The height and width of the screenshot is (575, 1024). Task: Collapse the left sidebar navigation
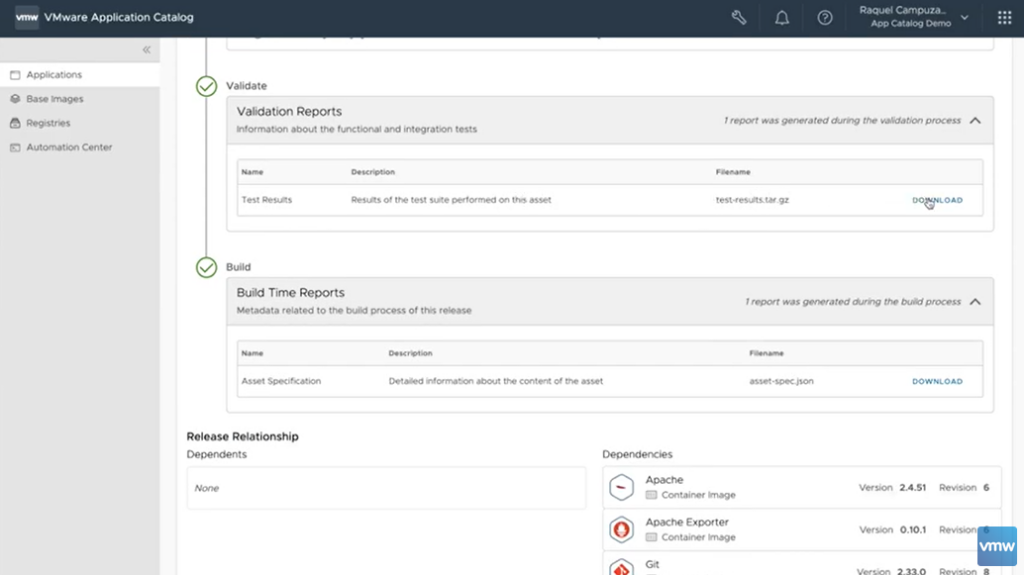pos(146,50)
